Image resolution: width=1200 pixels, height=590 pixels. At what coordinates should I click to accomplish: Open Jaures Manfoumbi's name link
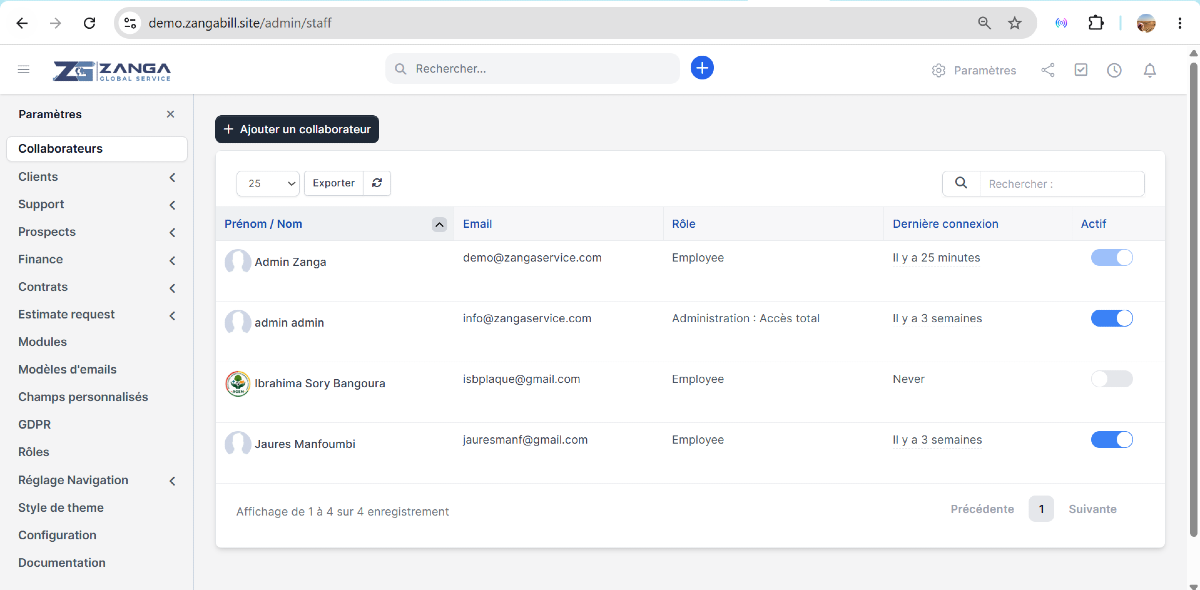pyautogui.click(x=305, y=444)
